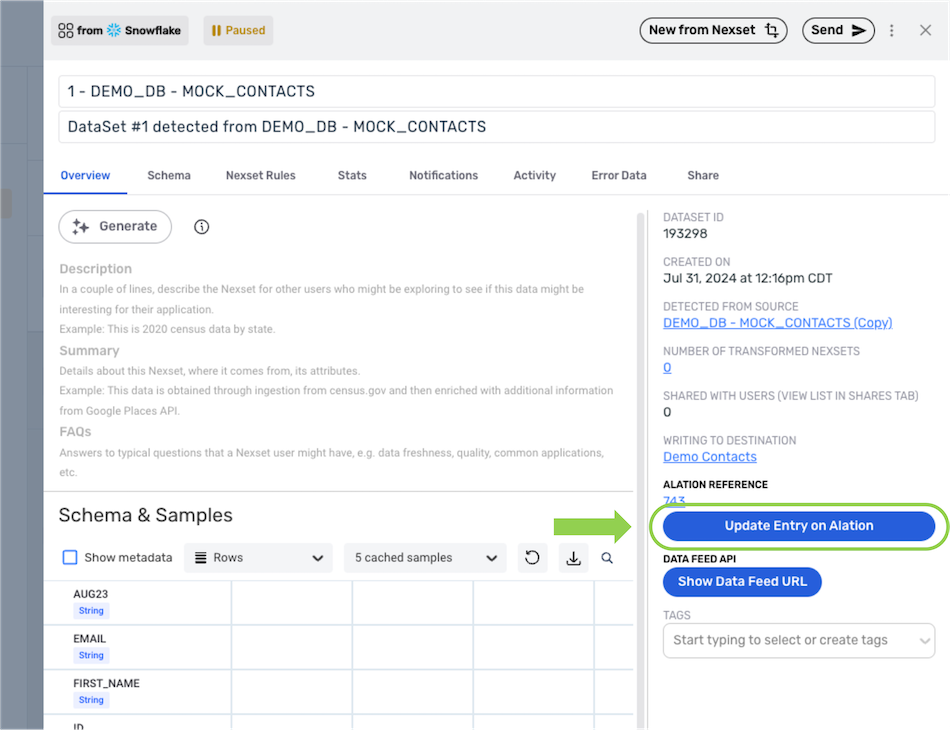Switch to the Overview tab
Viewport: 950px width, 730px height.
(85, 175)
